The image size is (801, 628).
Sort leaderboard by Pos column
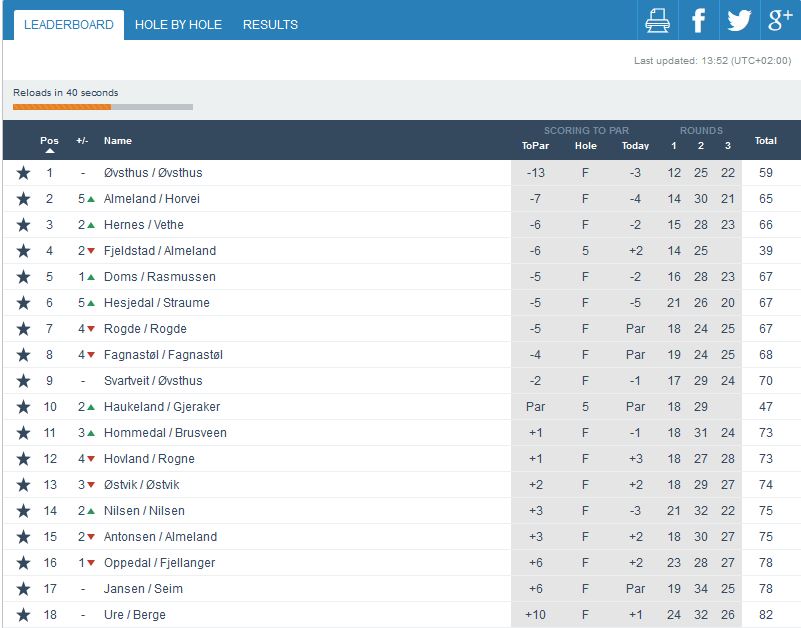pos(49,141)
